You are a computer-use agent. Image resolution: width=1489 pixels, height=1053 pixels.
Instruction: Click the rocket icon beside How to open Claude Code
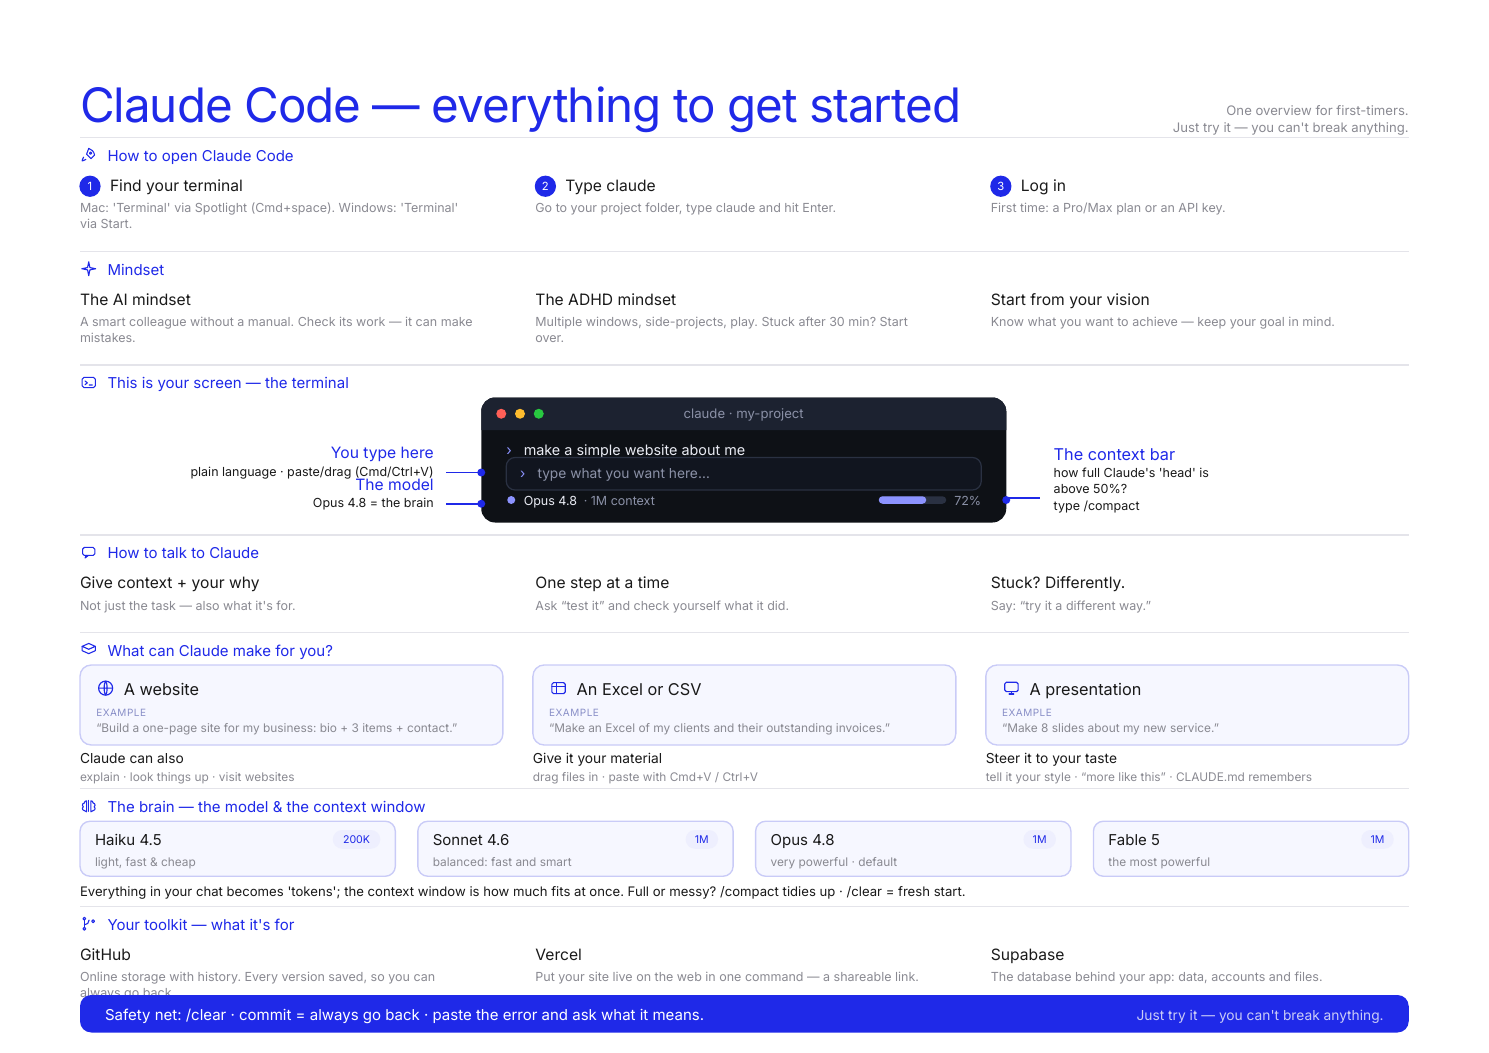pos(88,155)
